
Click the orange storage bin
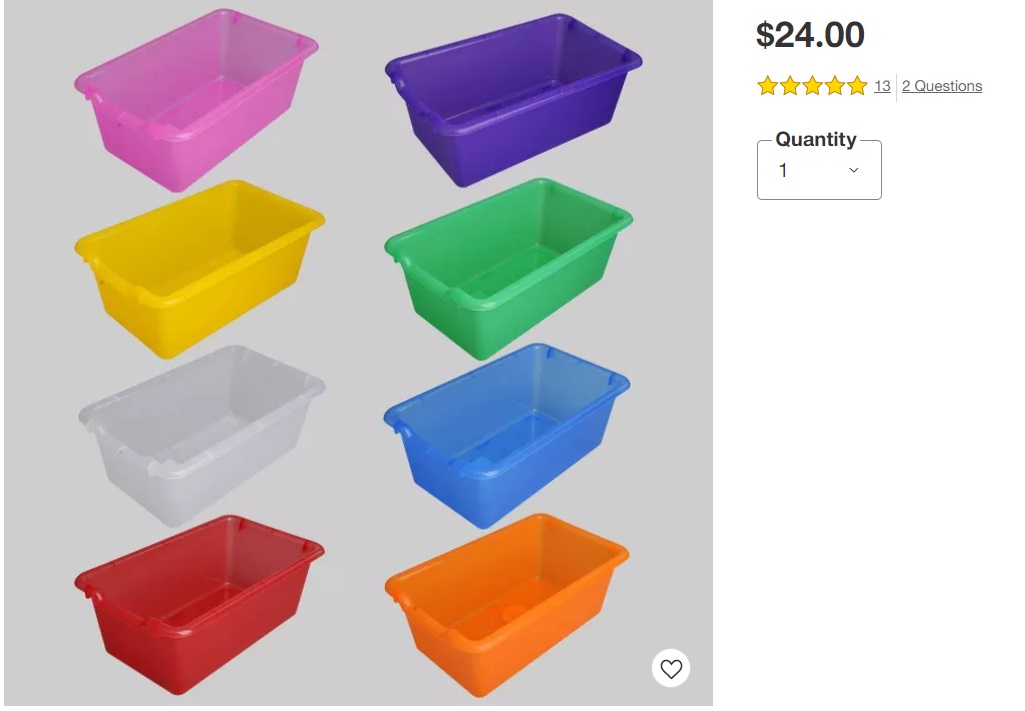pos(507,605)
